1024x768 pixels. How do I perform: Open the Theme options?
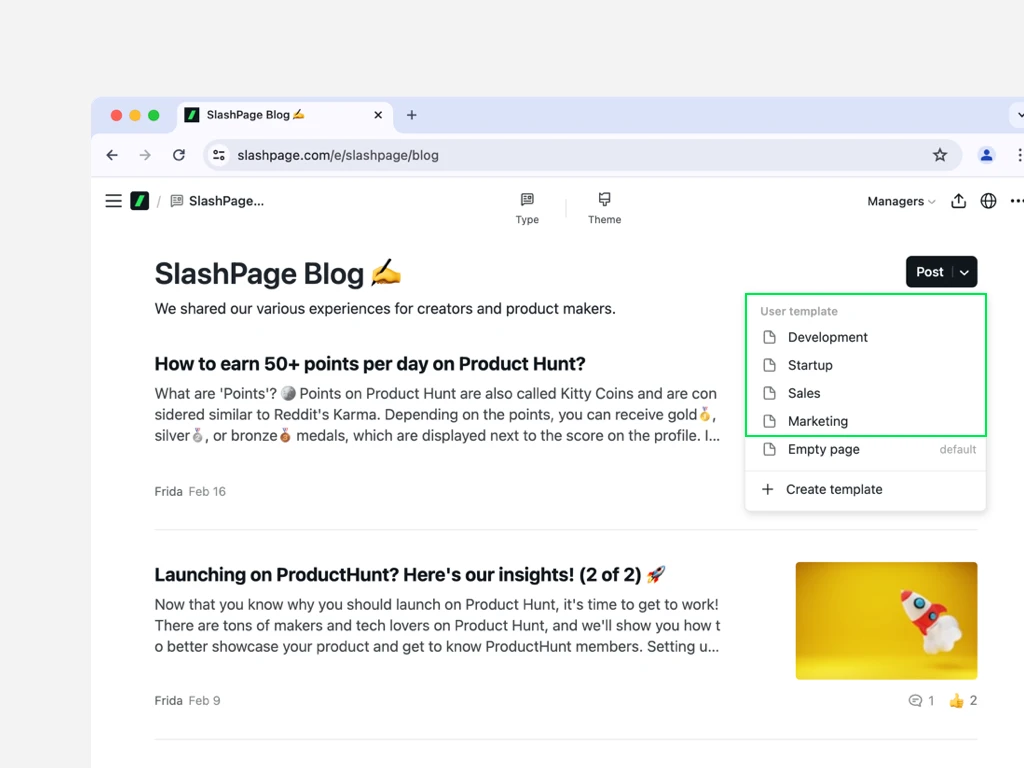[604, 208]
